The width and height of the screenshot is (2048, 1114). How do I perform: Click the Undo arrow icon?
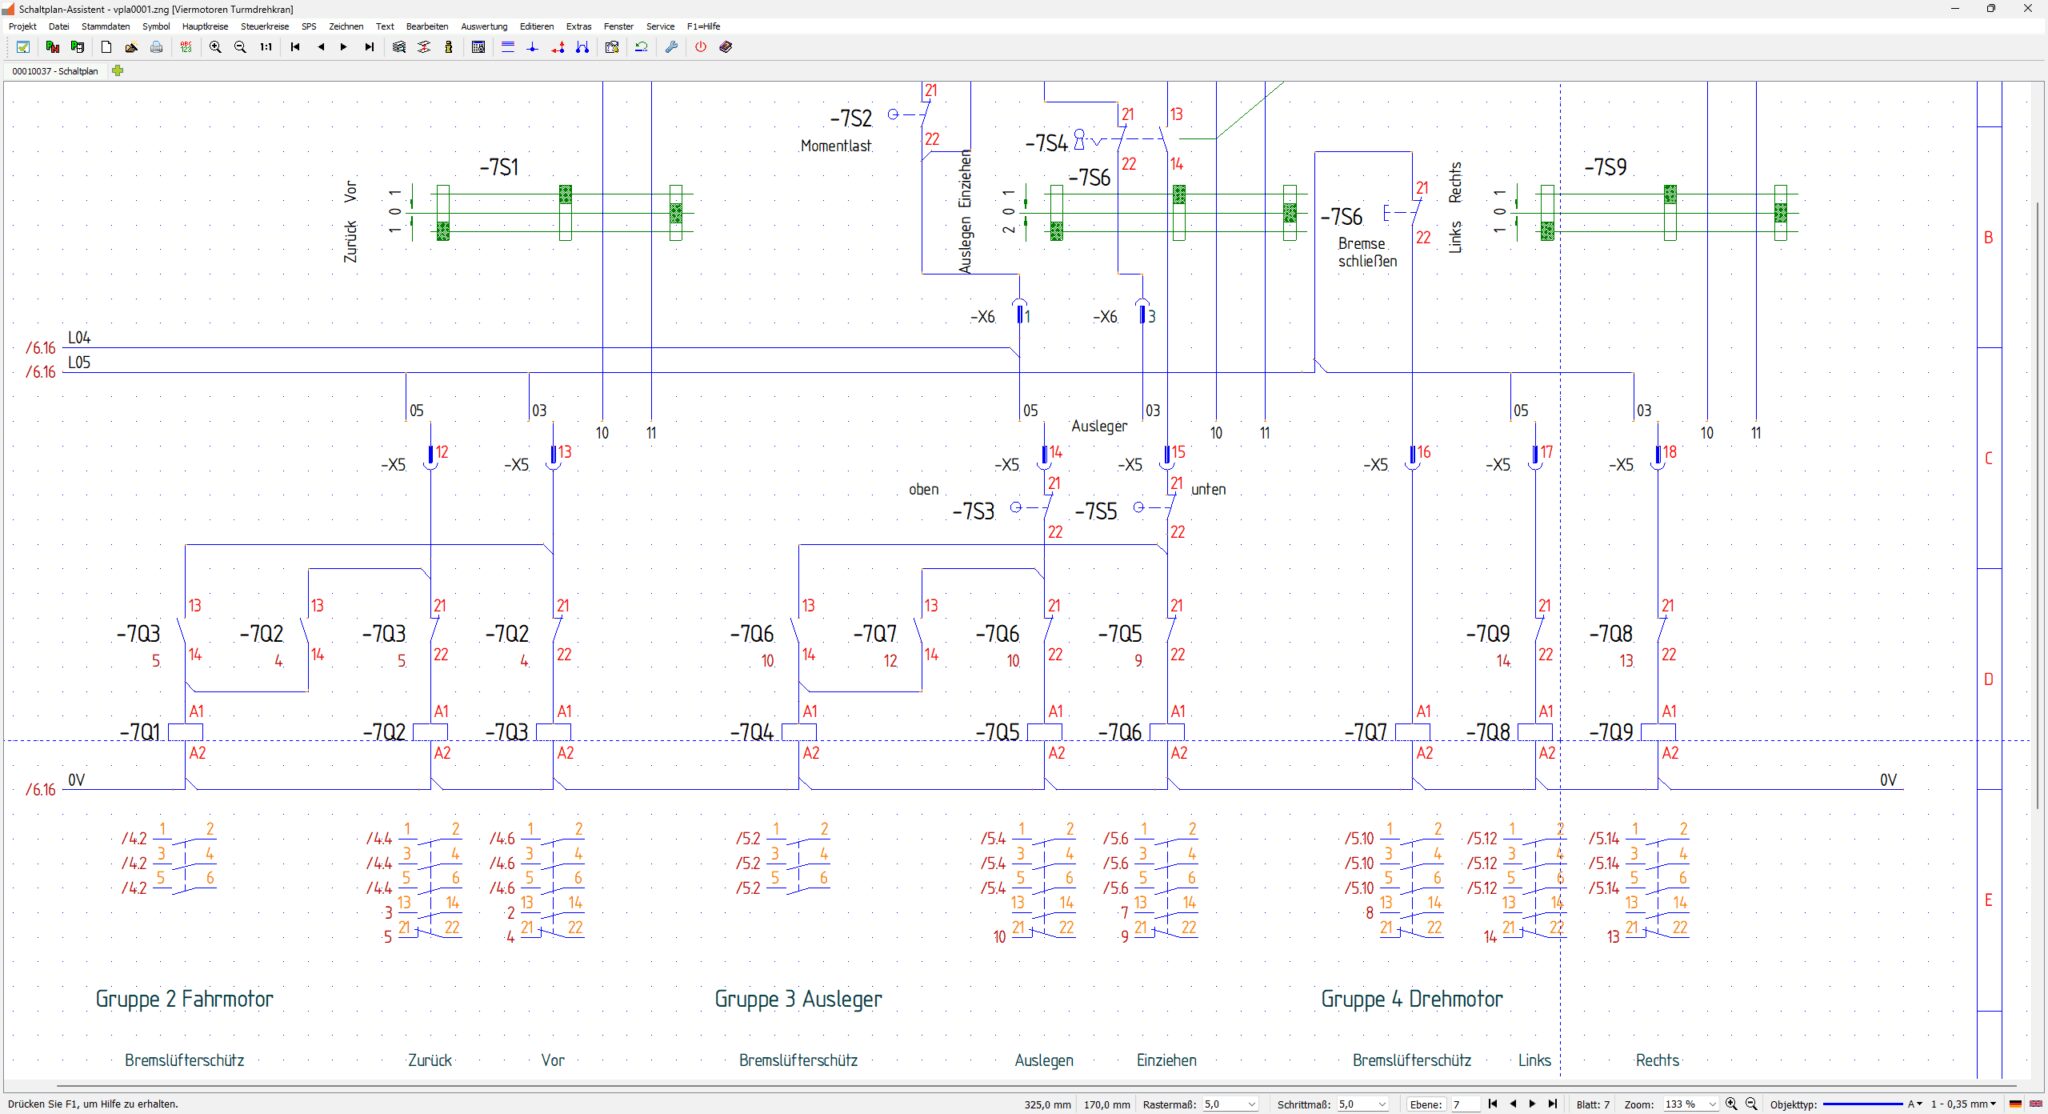point(640,47)
